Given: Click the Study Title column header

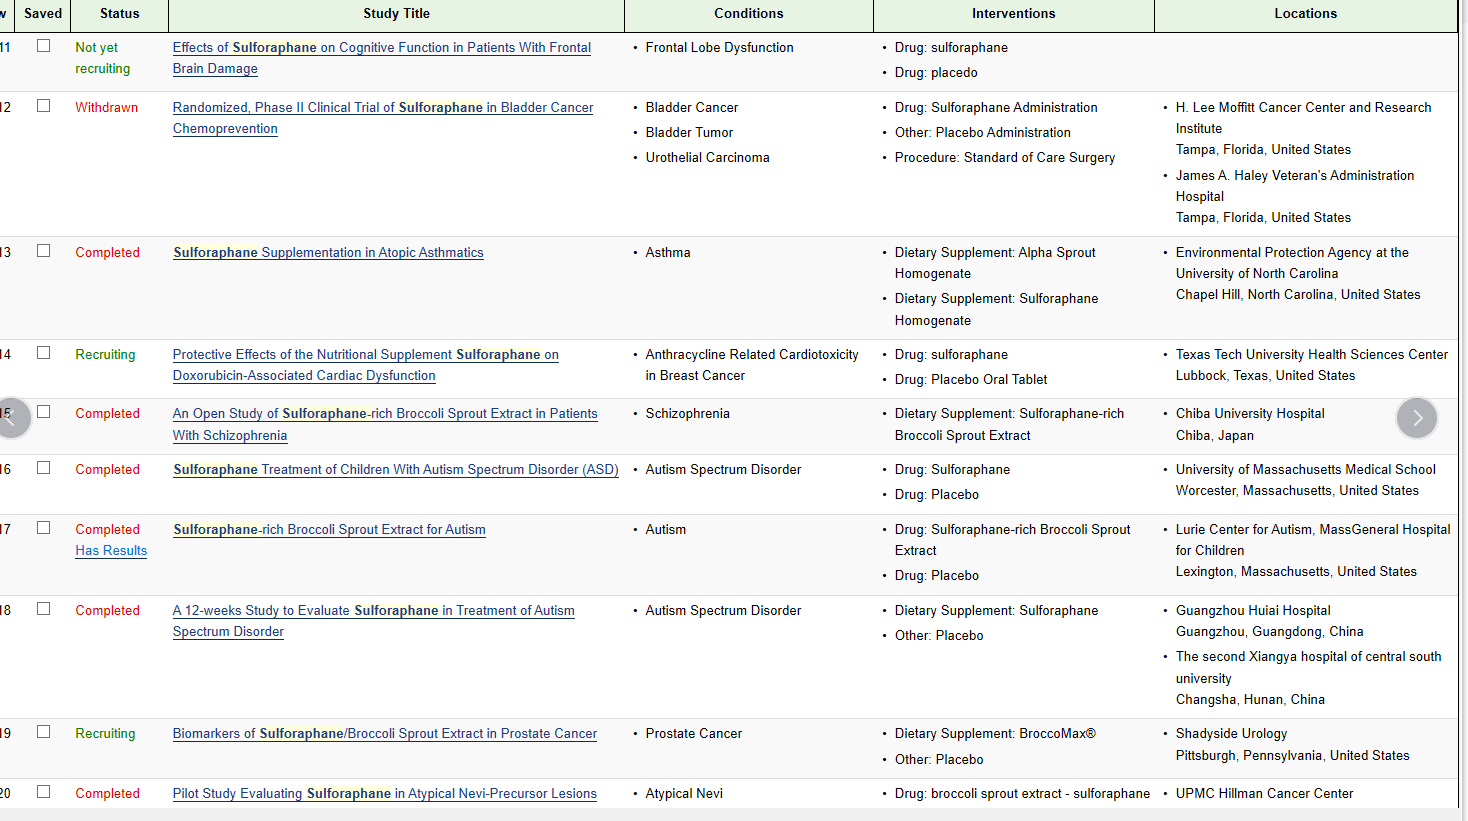Looking at the screenshot, I should 396,14.
